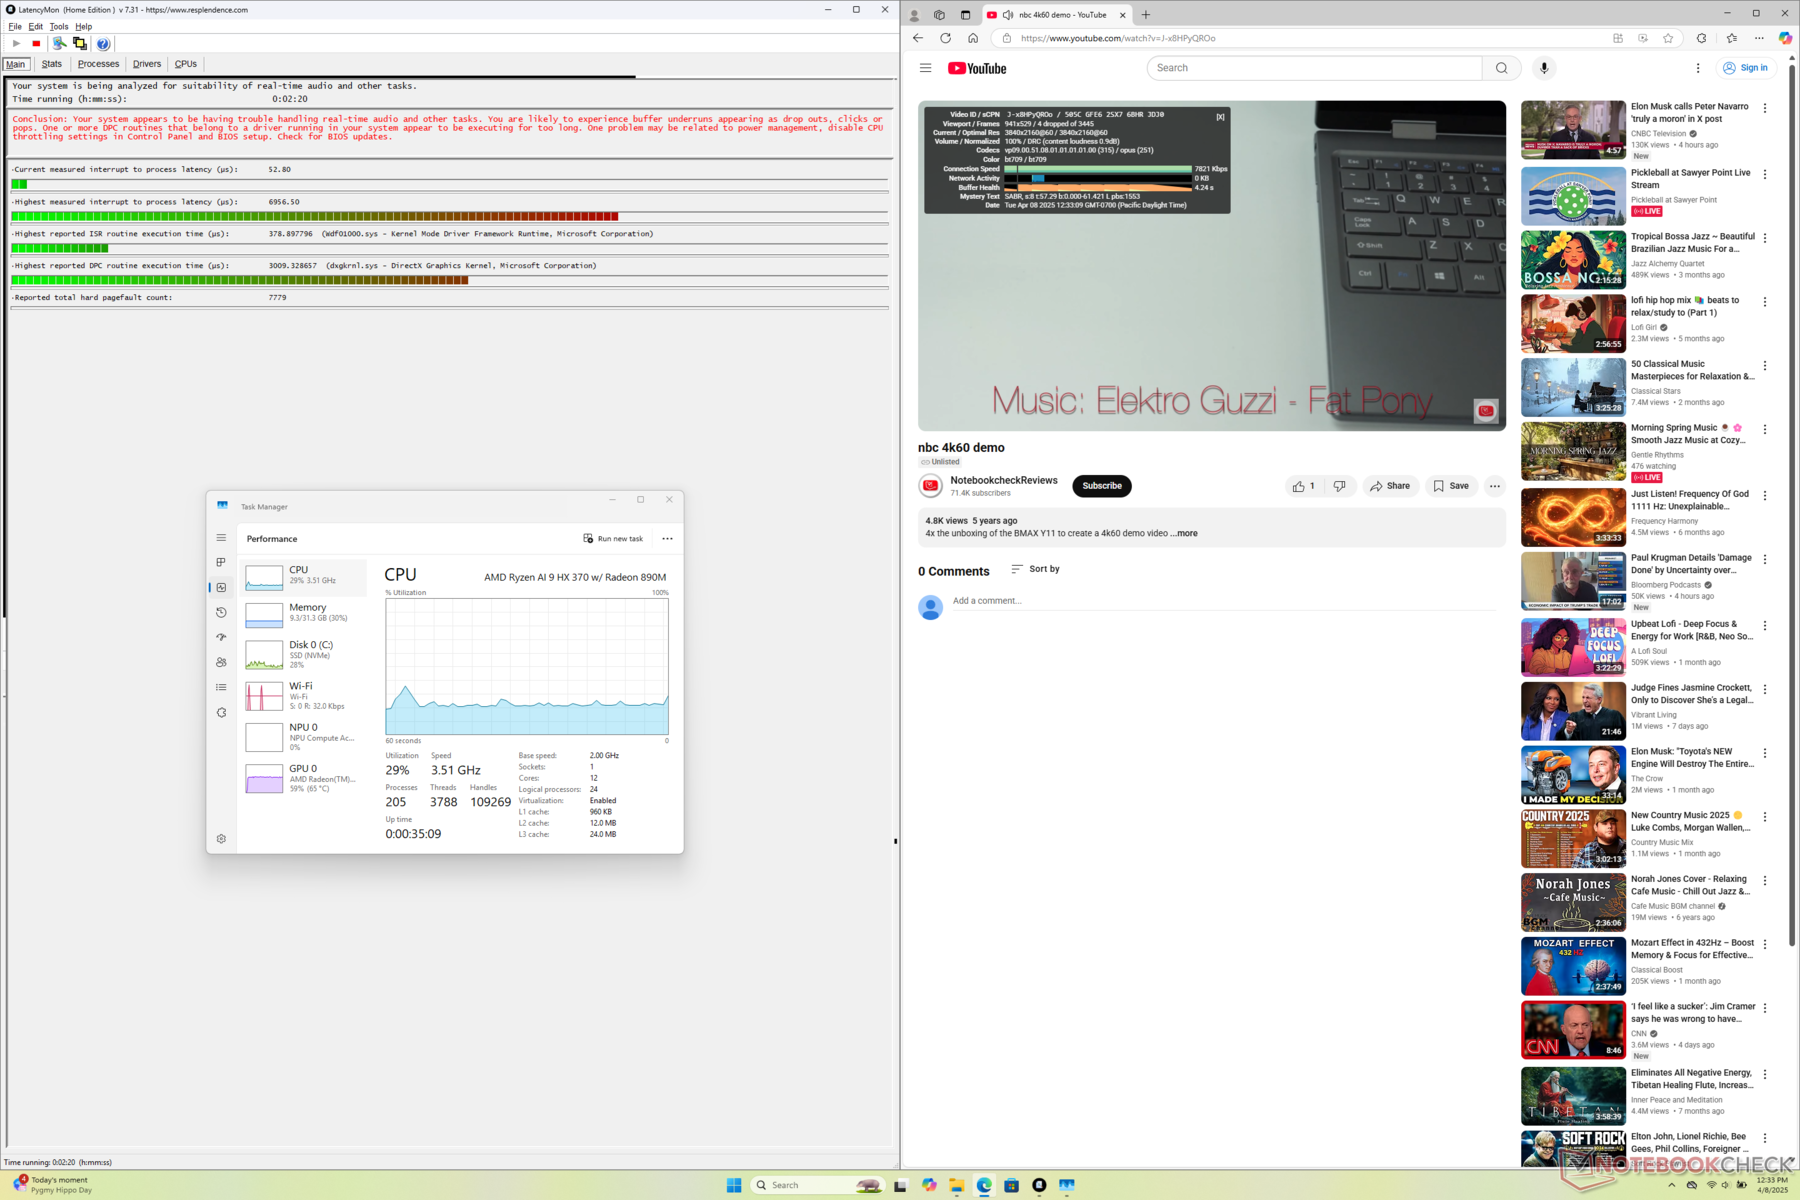Open the Sort by comments dropdown
Screen dimensions: 1800x1200
[x=1035, y=569]
